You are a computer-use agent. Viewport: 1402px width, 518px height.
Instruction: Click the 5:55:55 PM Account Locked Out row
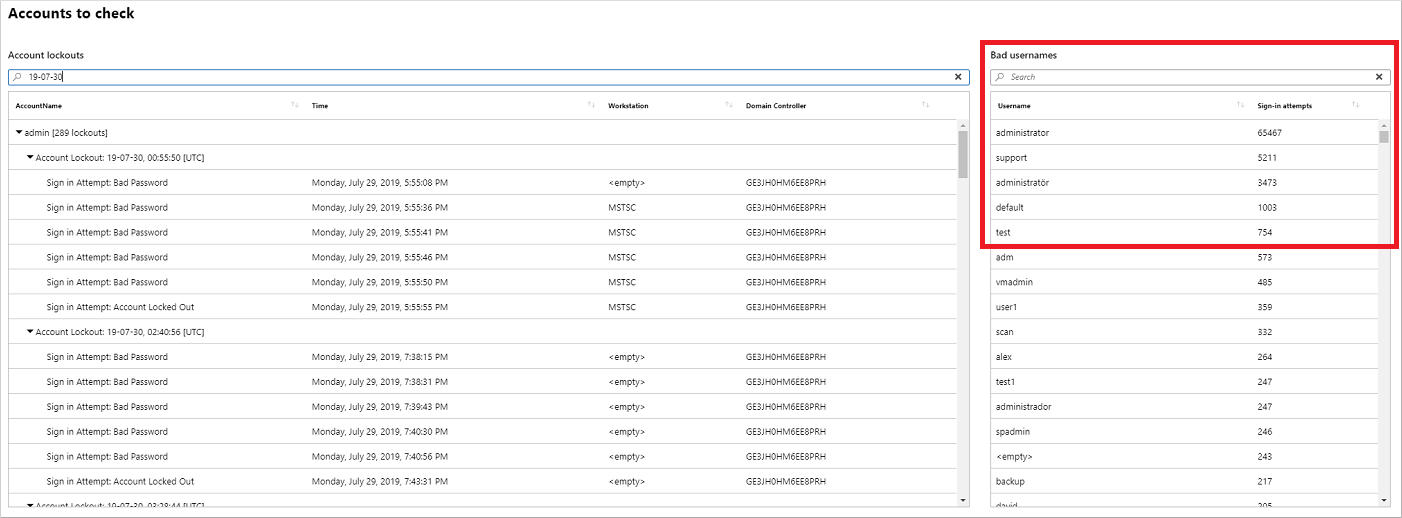point(483,307)
